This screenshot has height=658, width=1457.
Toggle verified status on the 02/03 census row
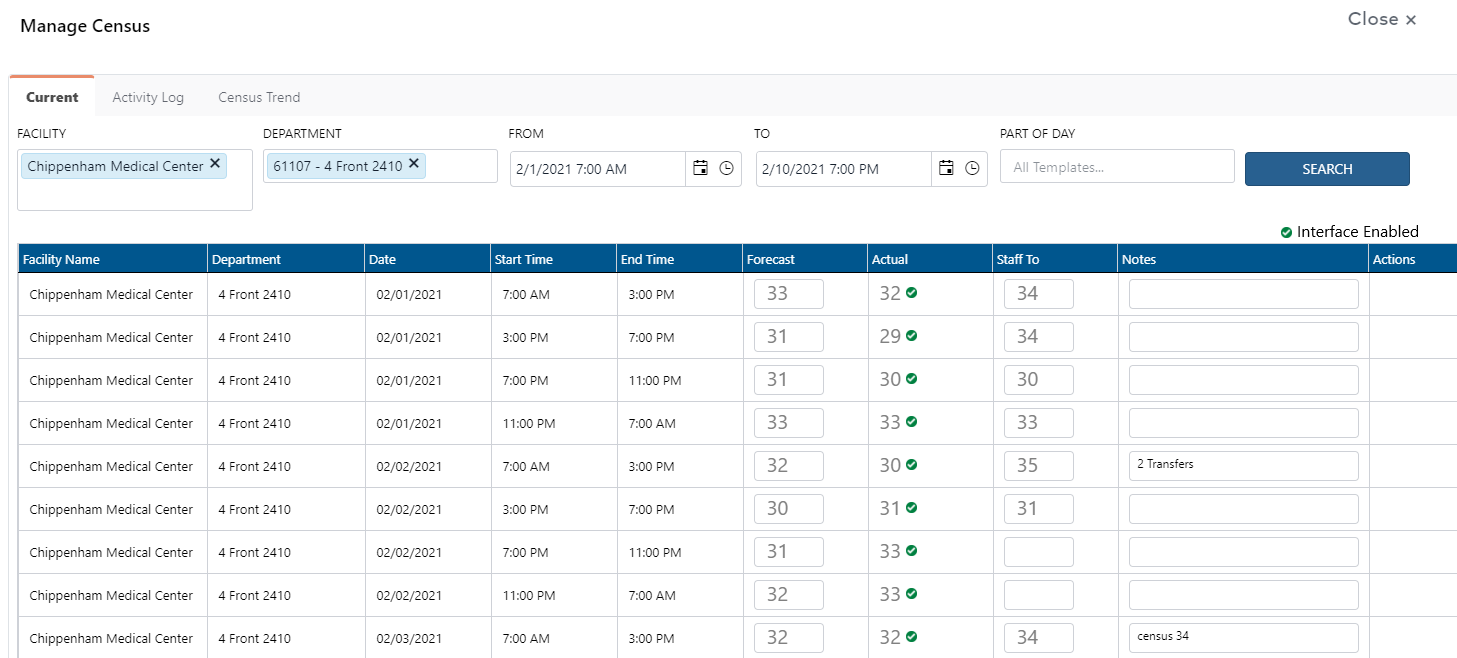point(910,637)
